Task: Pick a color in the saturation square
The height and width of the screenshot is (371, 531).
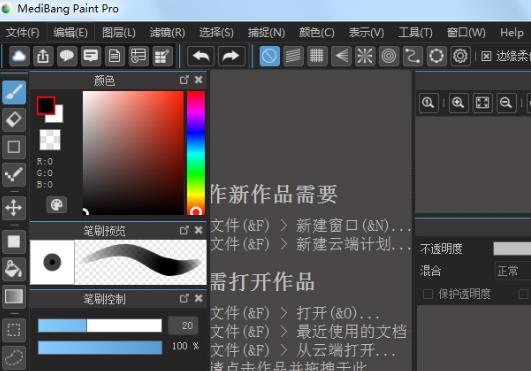Action: click(x=133, y=153)
